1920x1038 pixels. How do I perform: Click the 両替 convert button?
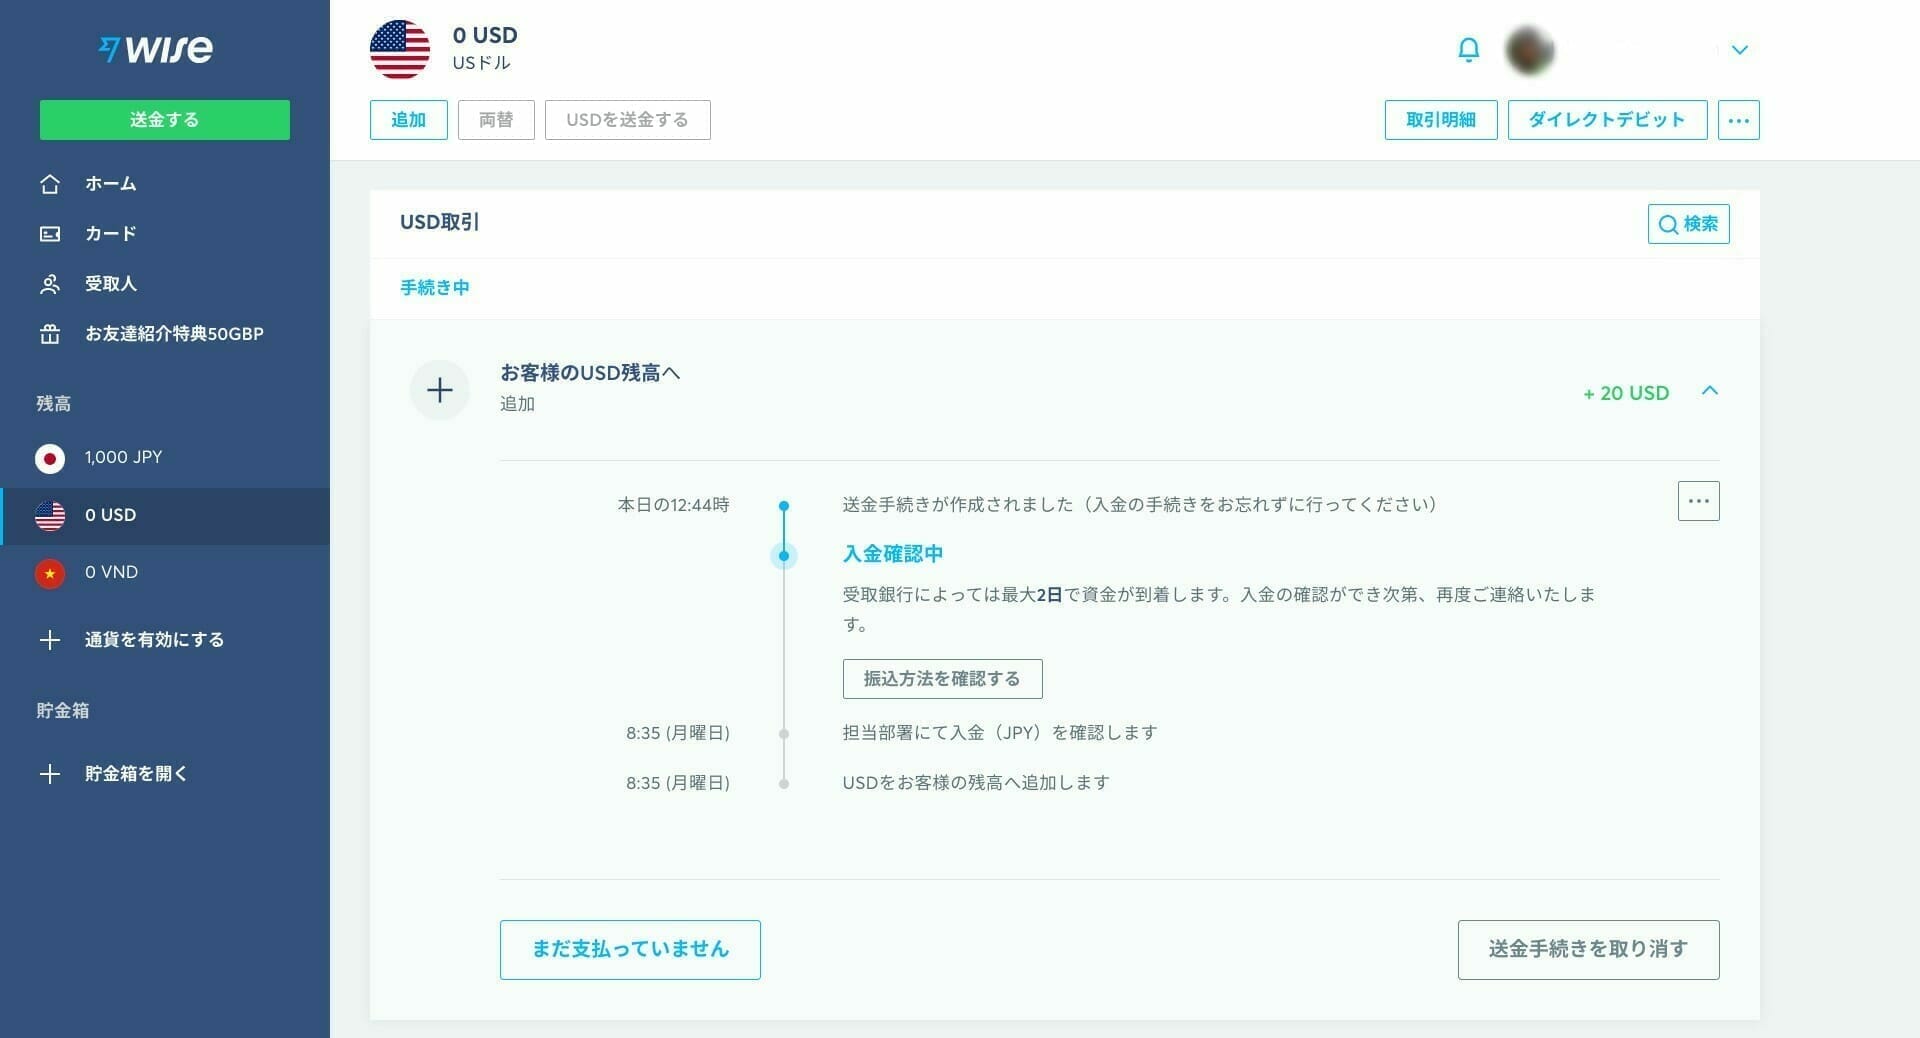pos(496,120)
